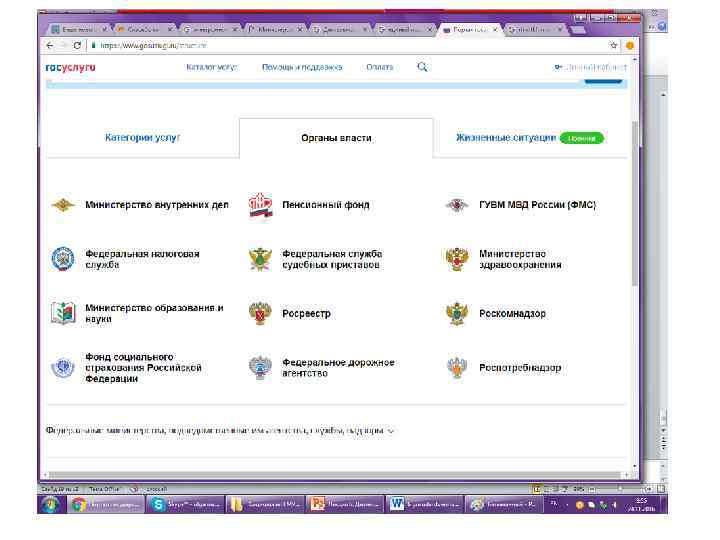Open Федеральное дорожное агентство link

pos(338,368)
